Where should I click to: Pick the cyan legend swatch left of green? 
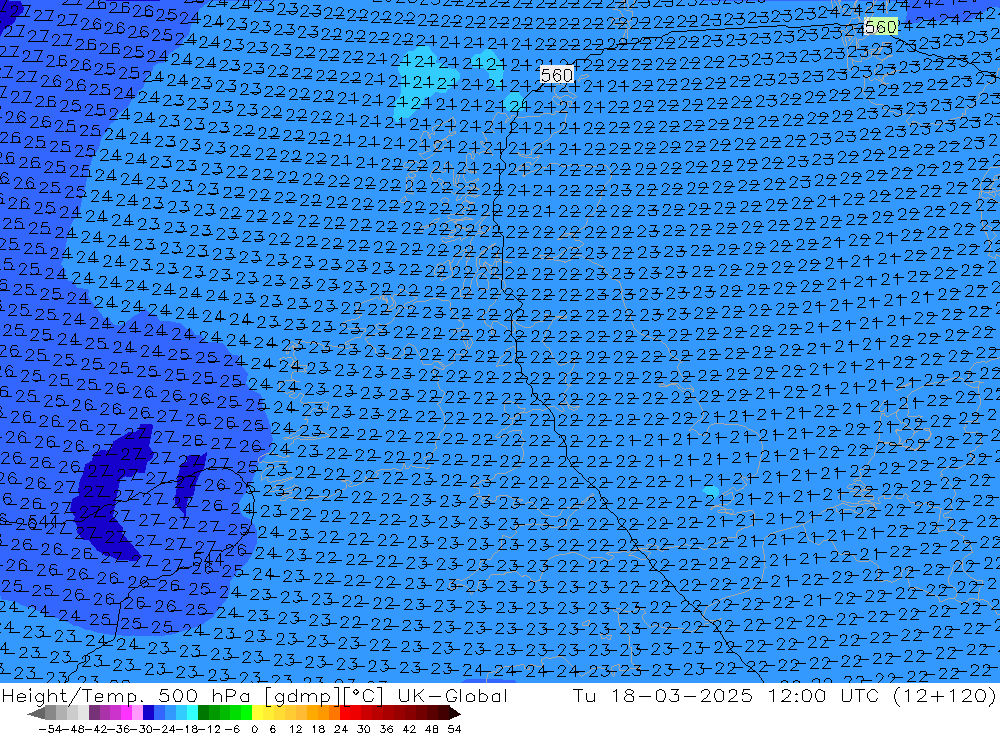pyautogui.click(x=192, y=714)
